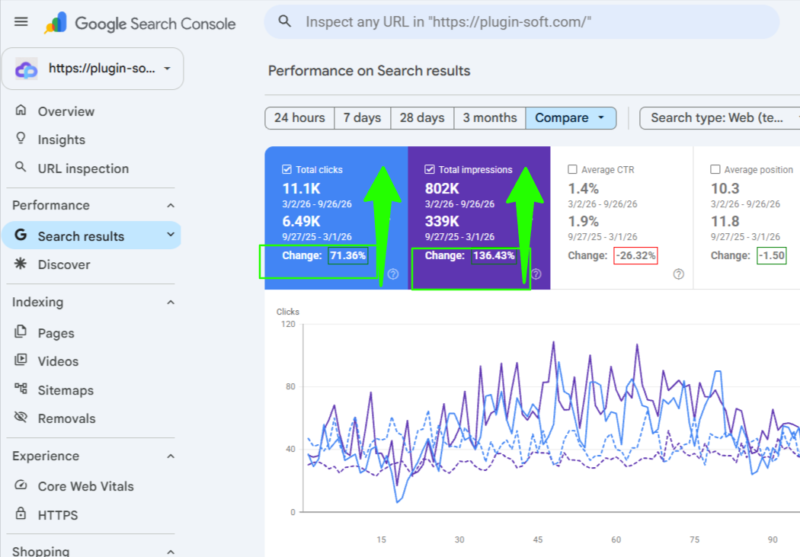This screenshot has width=800, height=557.
Task: Click the 136.43% change value
Action: coord(494,256)
